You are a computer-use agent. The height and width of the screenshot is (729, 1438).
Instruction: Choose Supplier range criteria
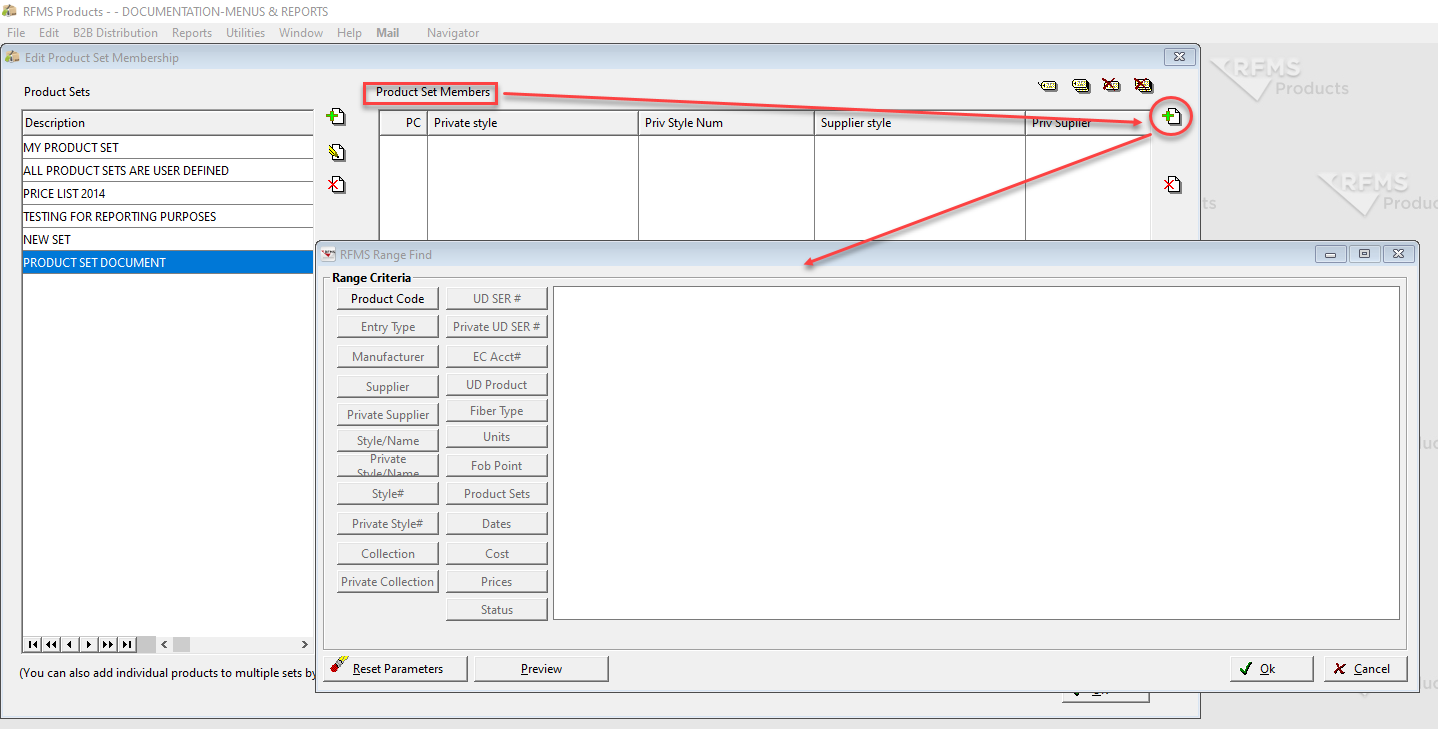pos(388,386)
